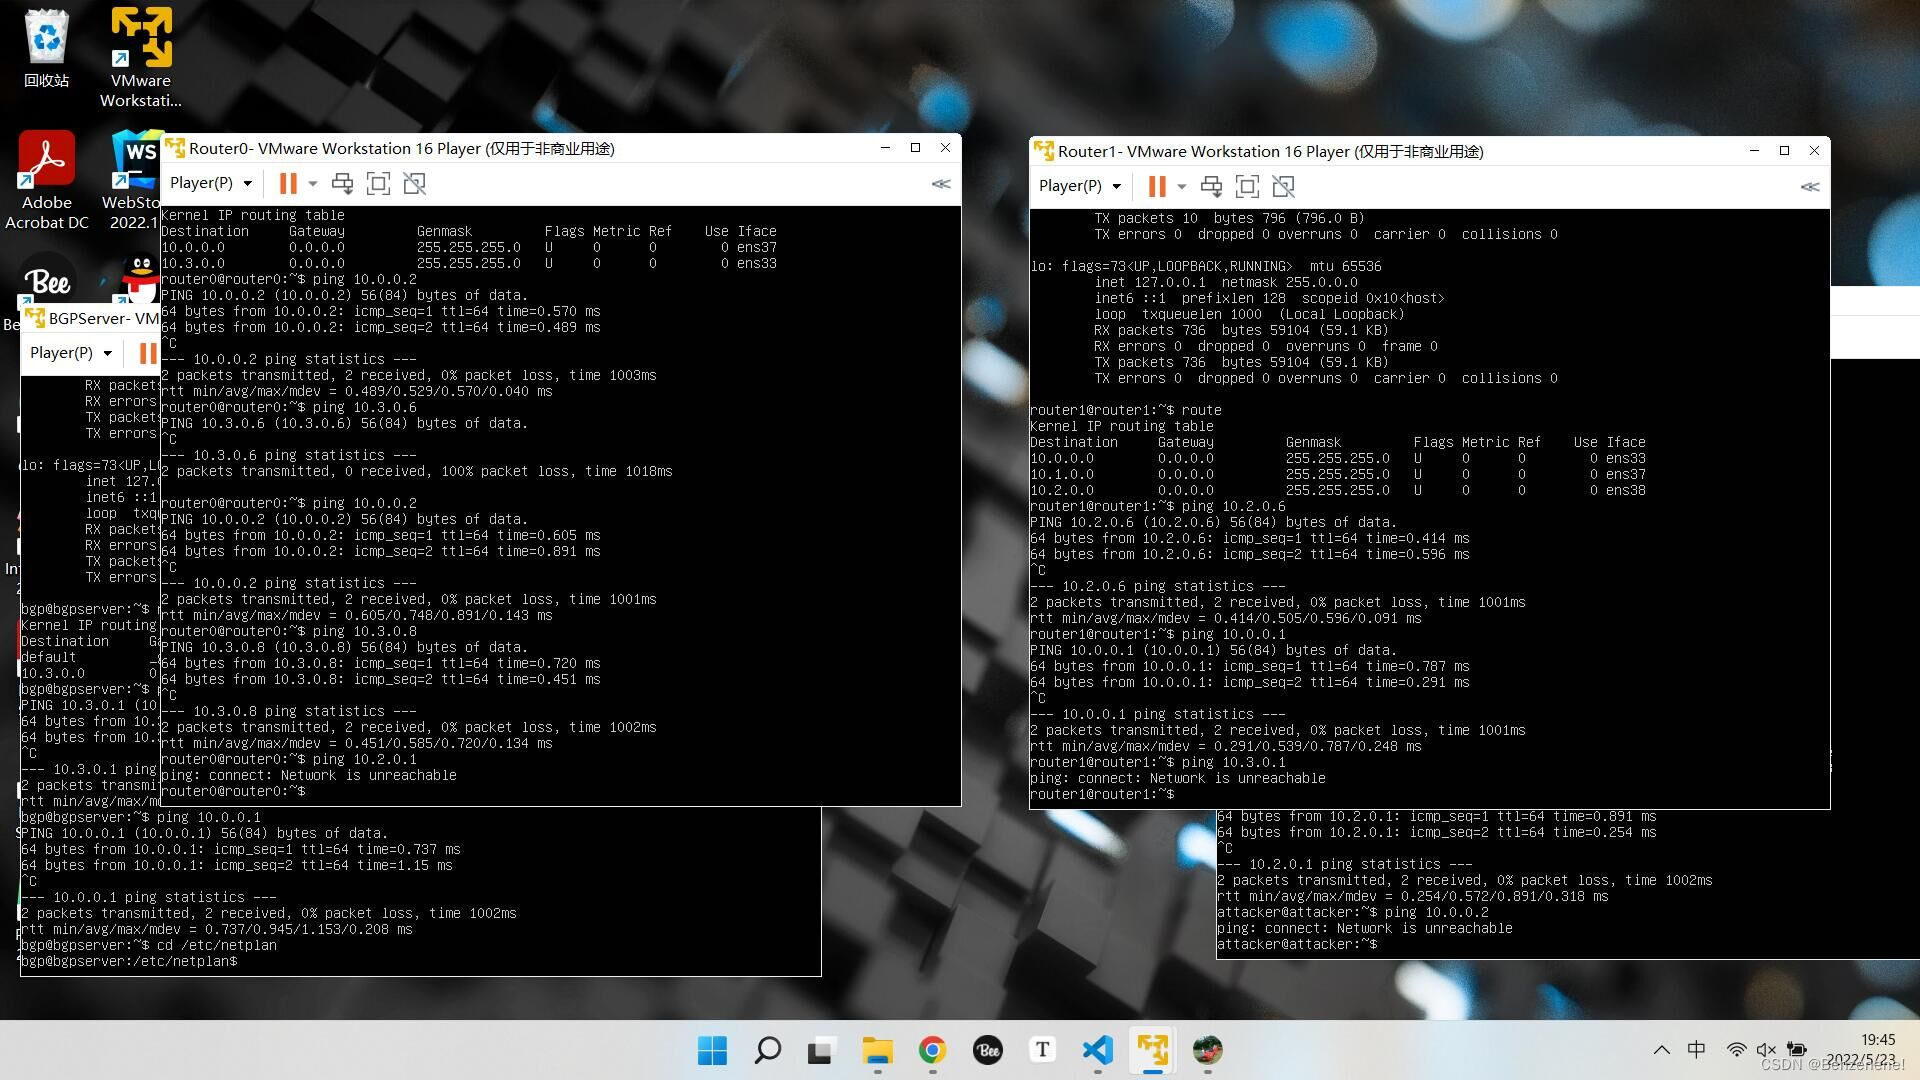Toggle Unity mode in Router0 window

point(414,183)
